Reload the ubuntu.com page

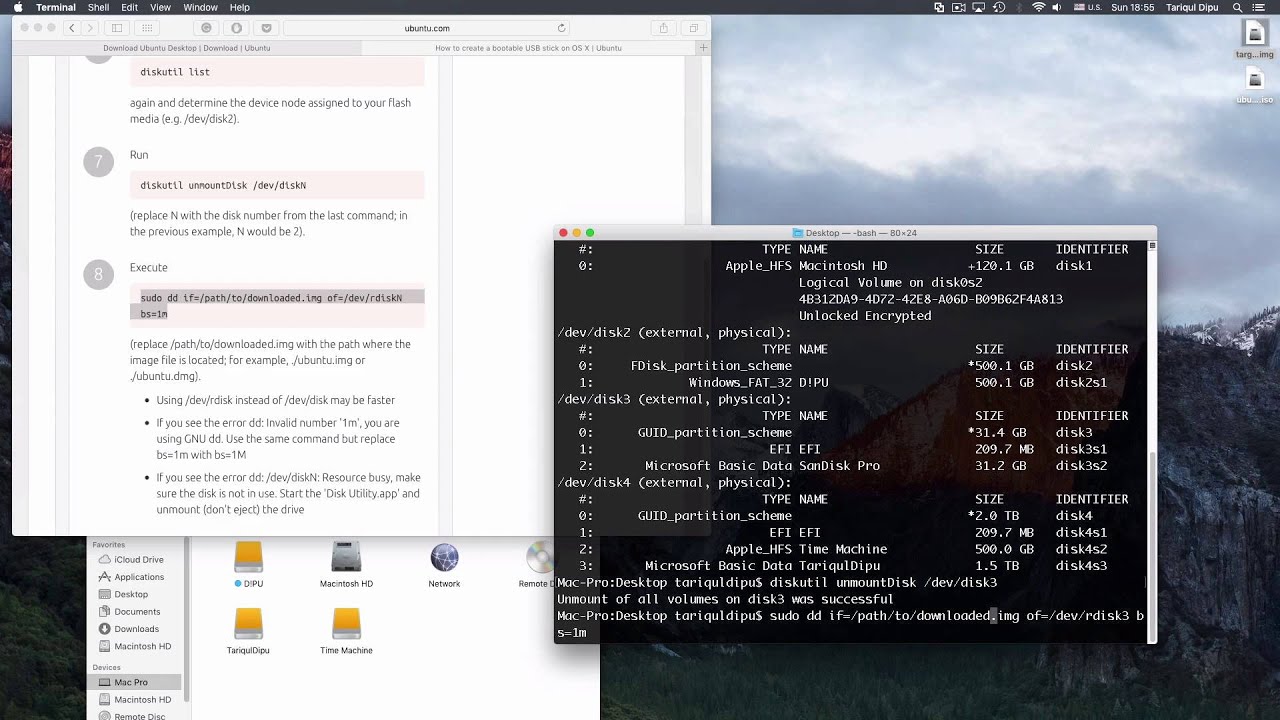(561, 28)
